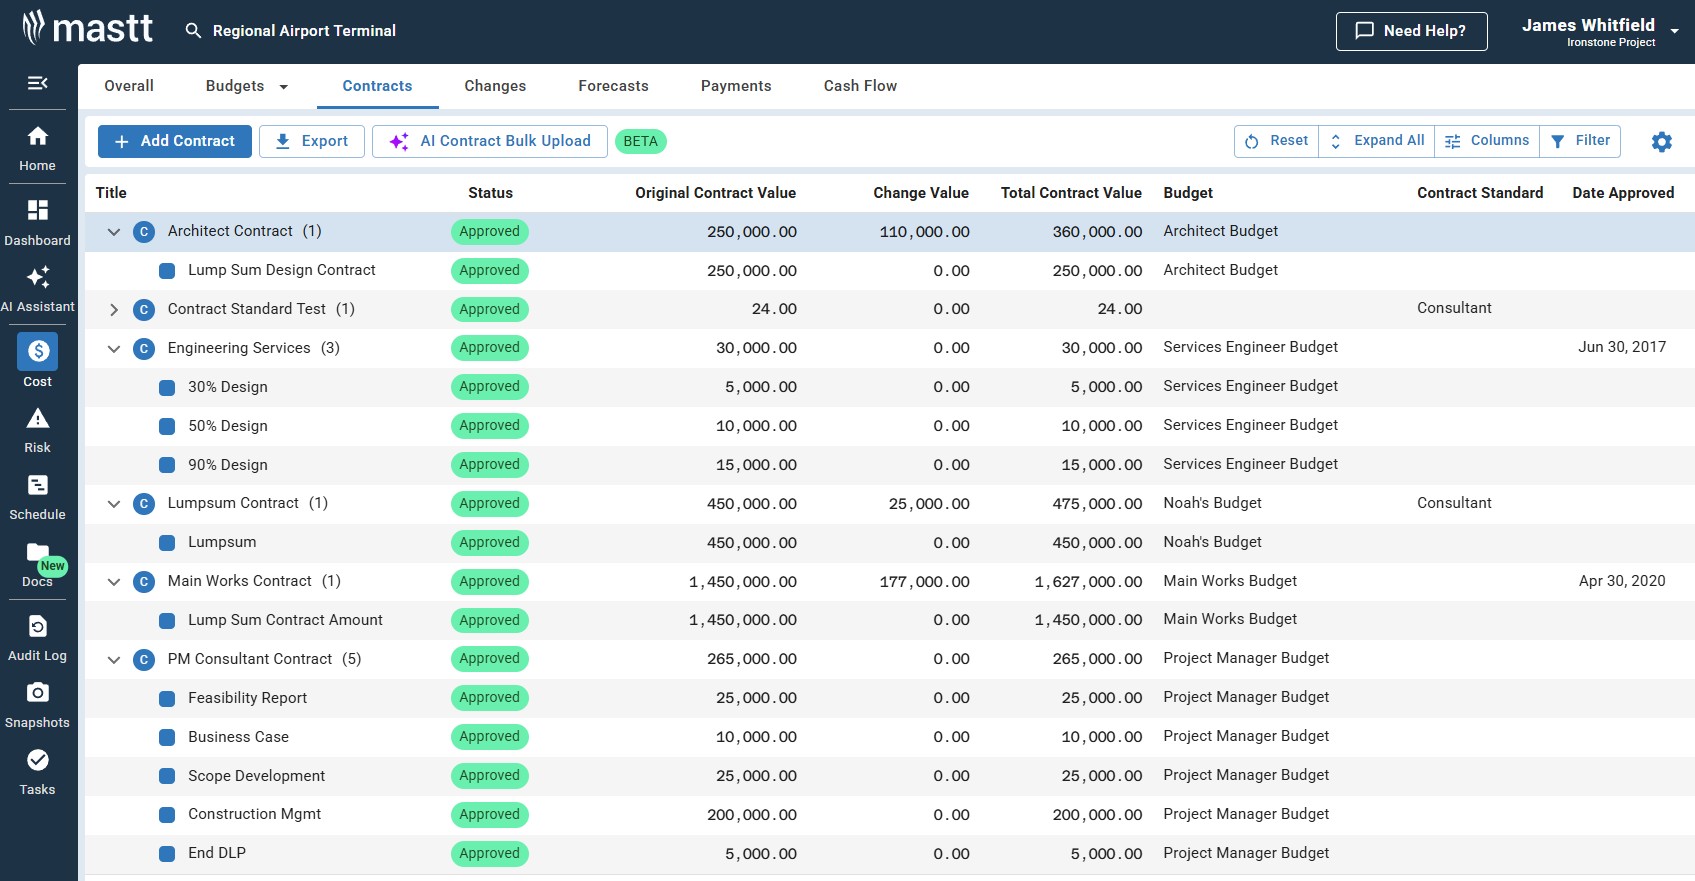Switch to the Contracts tab
This screenshot has height=881, width=1695.
pos(377,86)
